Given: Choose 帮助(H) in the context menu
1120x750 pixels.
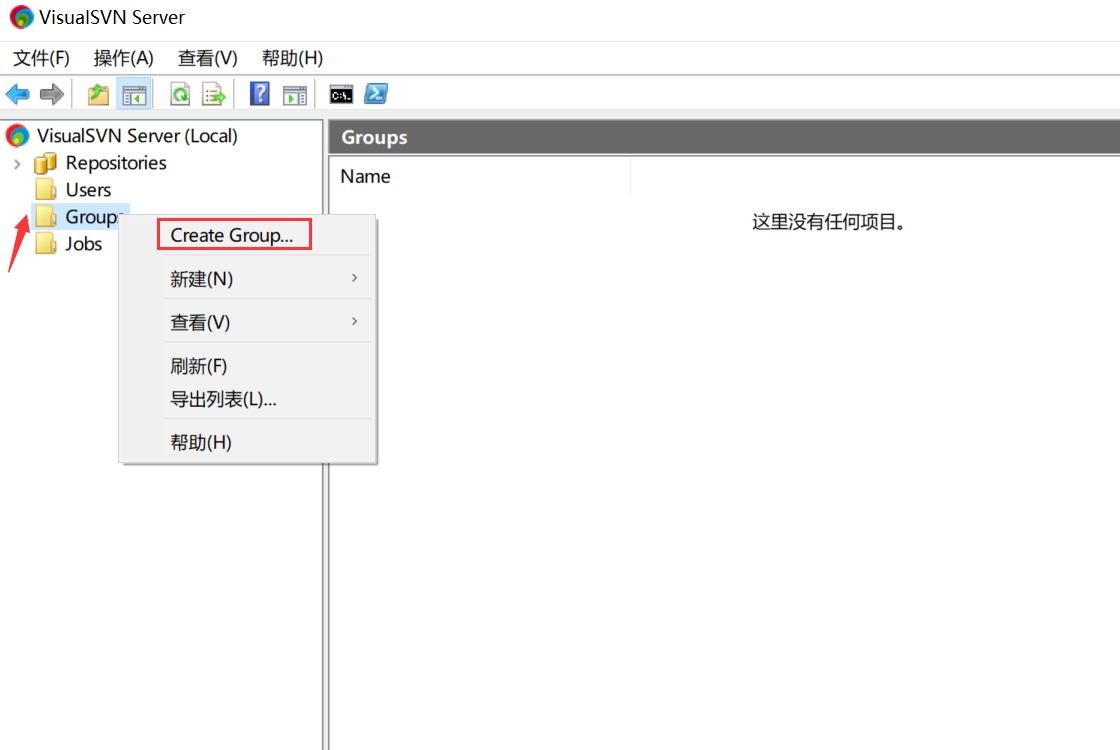Looking at the screenshot, I should click(x=247, y=442).
